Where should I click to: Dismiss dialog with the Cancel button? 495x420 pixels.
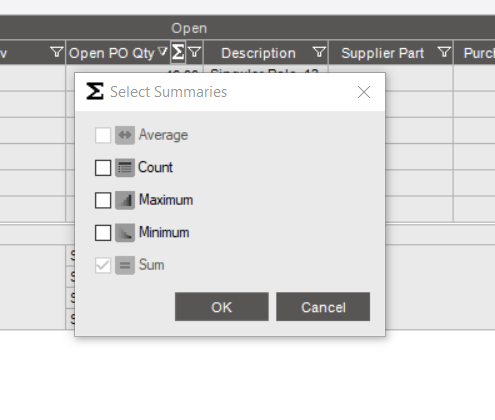[323, 307]
